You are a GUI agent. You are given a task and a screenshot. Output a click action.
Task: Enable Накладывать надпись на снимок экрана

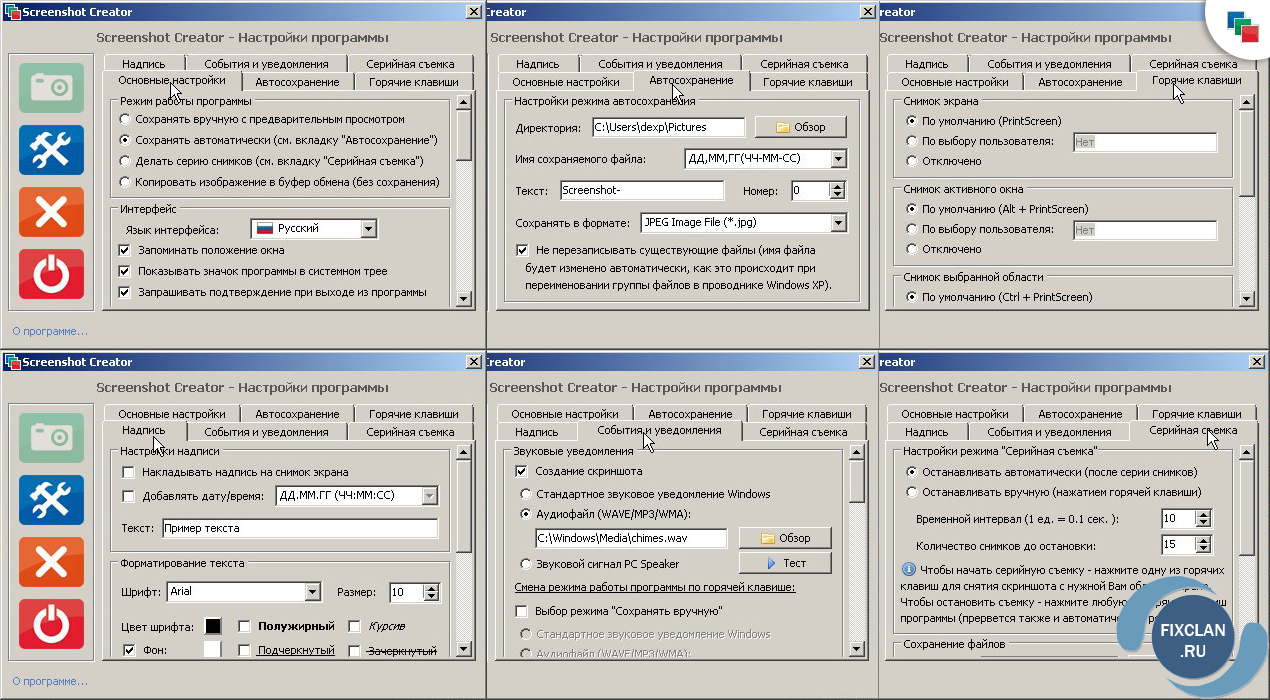(128, 472)
